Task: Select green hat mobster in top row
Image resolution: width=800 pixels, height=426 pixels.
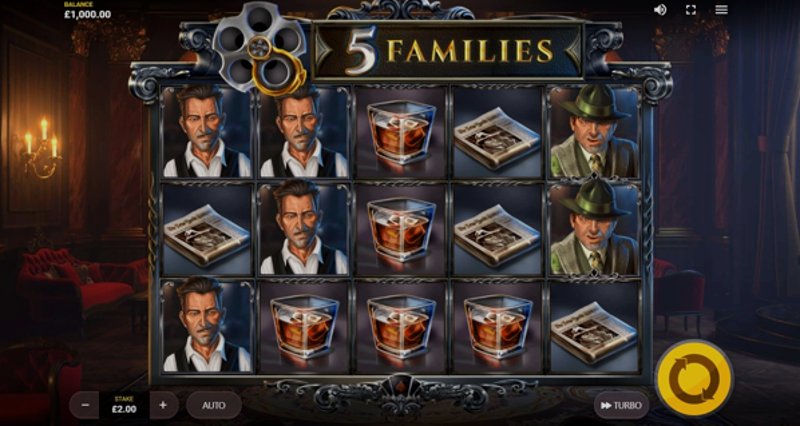Action: (594, 132)
